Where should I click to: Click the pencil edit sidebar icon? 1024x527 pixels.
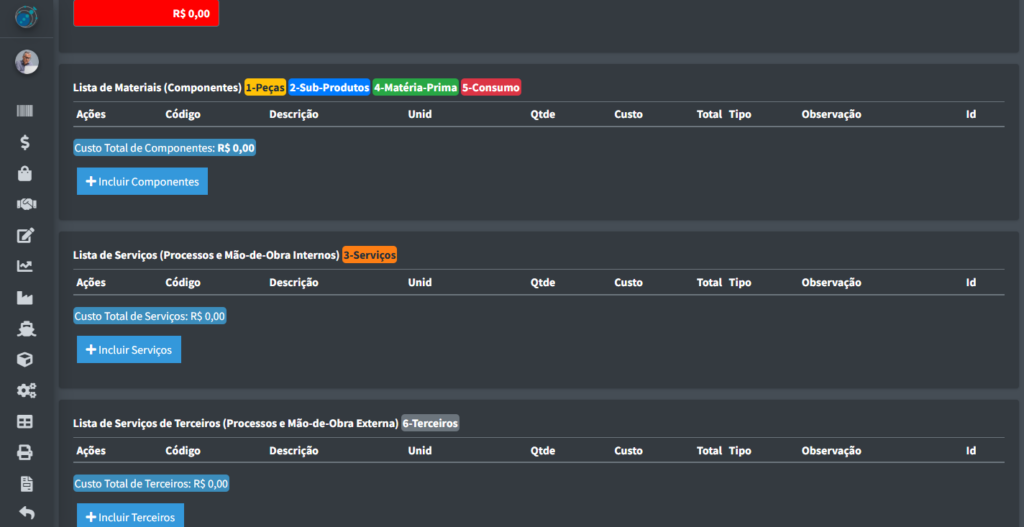[x=26, y=235]
